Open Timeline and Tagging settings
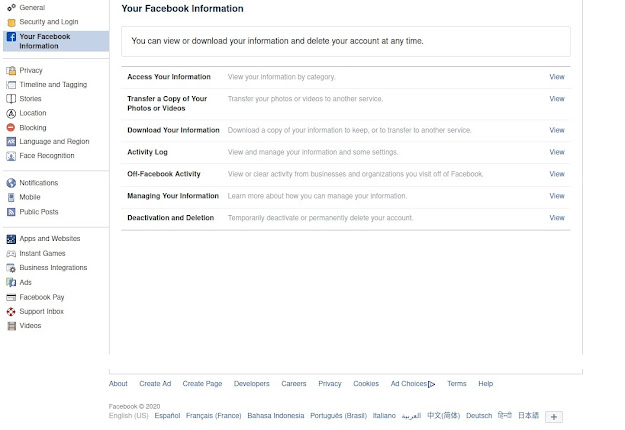The height and width of the screenshot is (430, 625). (53, 85)
